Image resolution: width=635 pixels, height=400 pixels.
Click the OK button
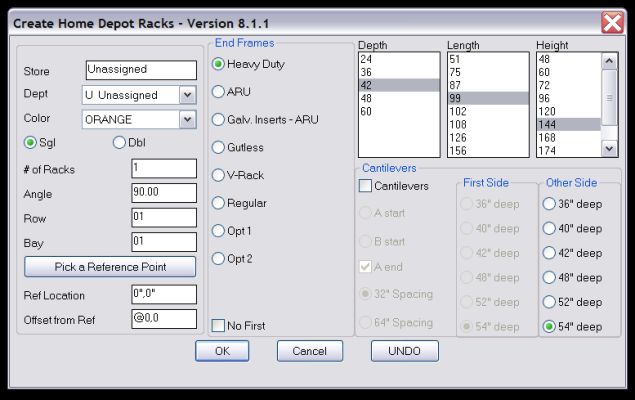click(x=222, y=351)
